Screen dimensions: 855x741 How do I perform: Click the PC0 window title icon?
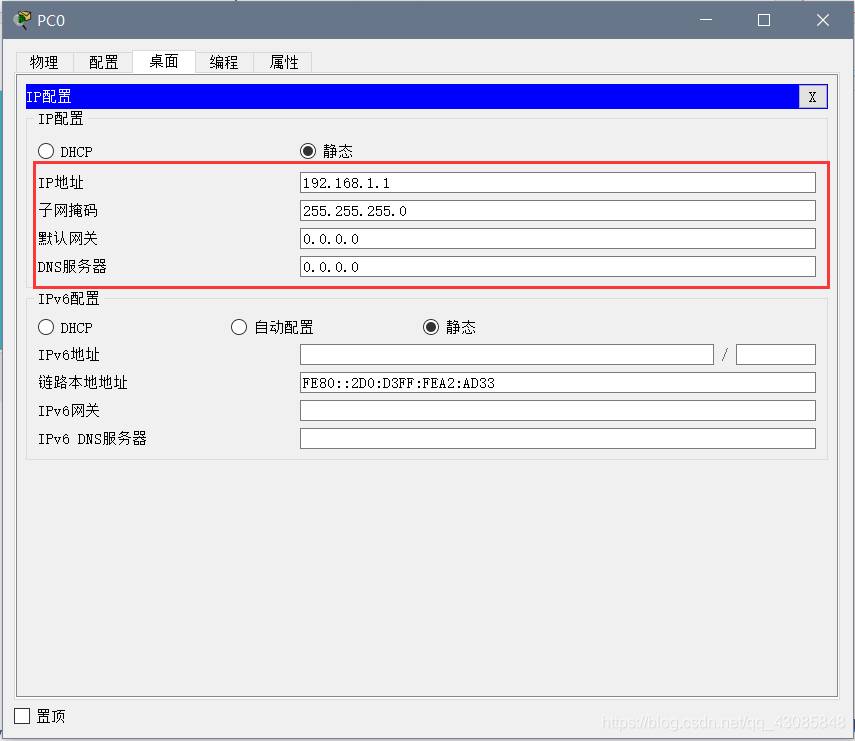tap(22, 20)
